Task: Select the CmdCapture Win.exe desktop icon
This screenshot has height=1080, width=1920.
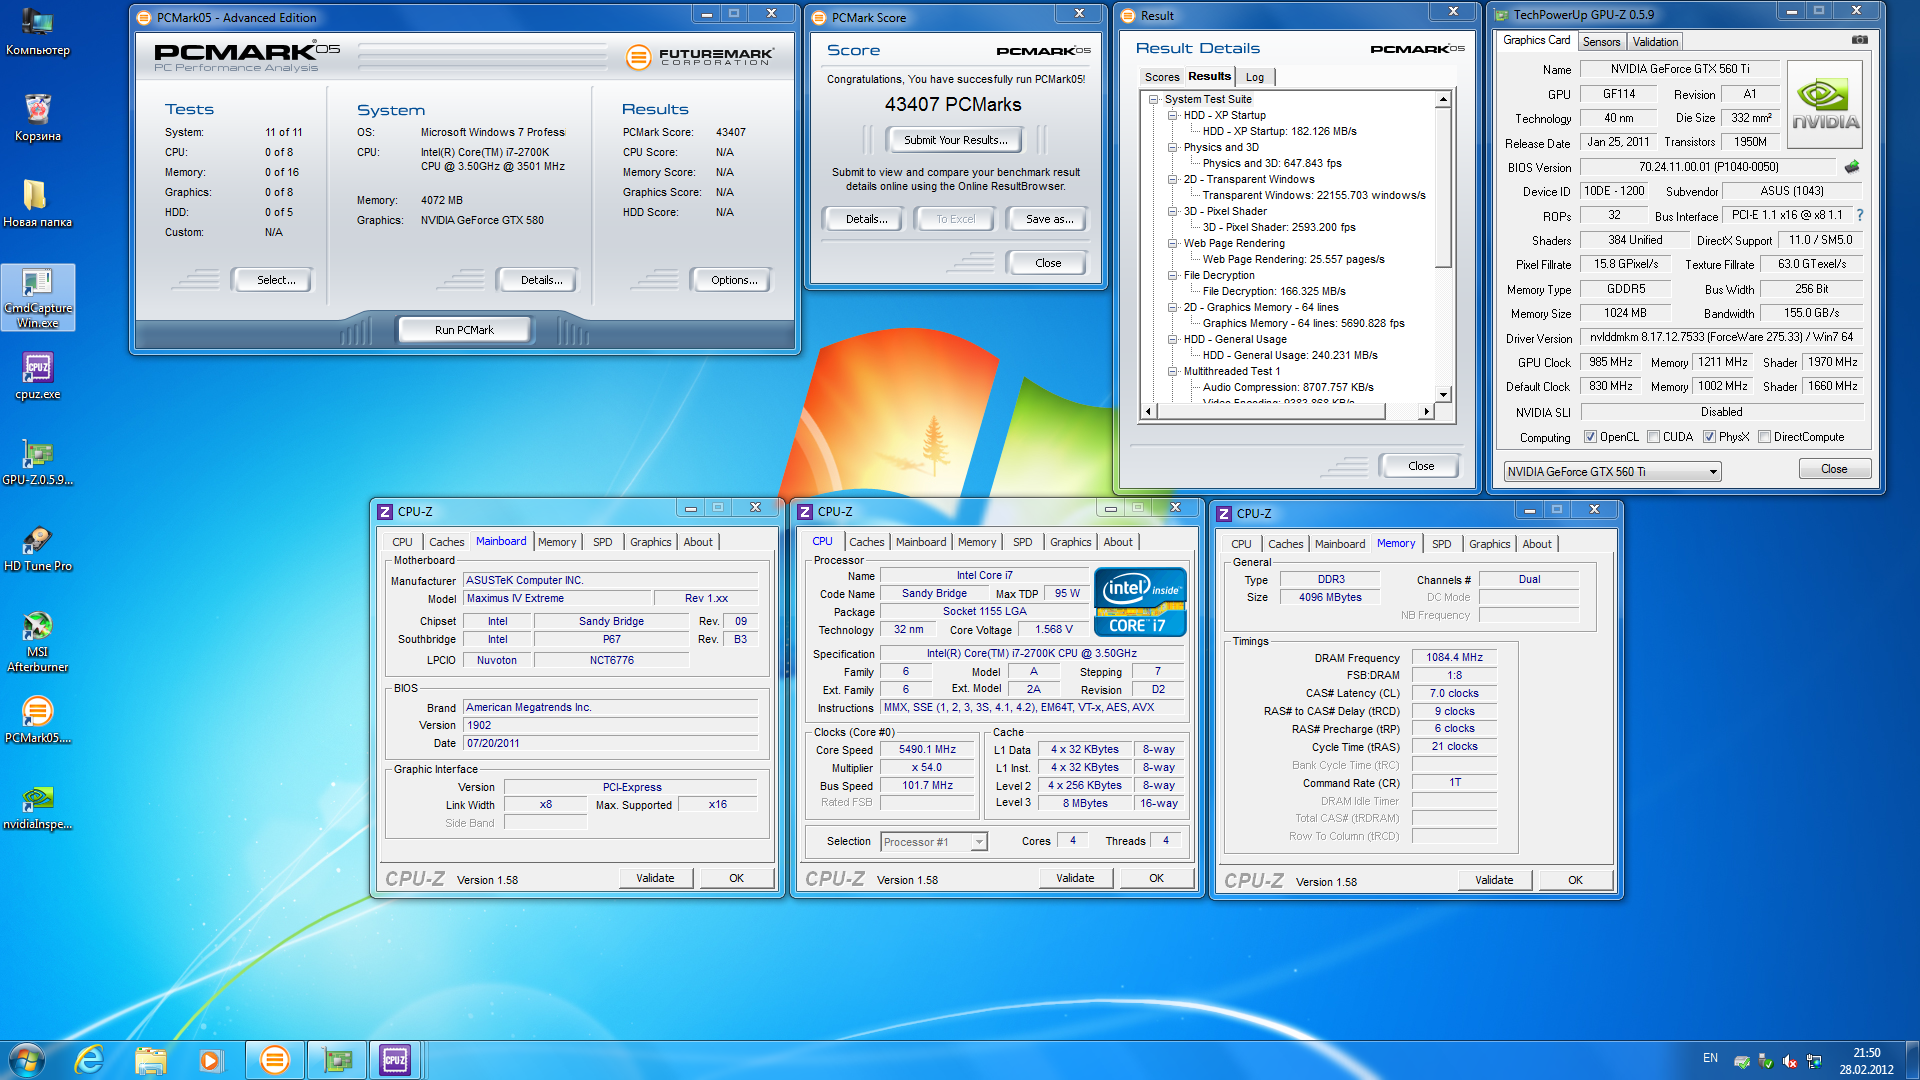Action: (38, 298)
